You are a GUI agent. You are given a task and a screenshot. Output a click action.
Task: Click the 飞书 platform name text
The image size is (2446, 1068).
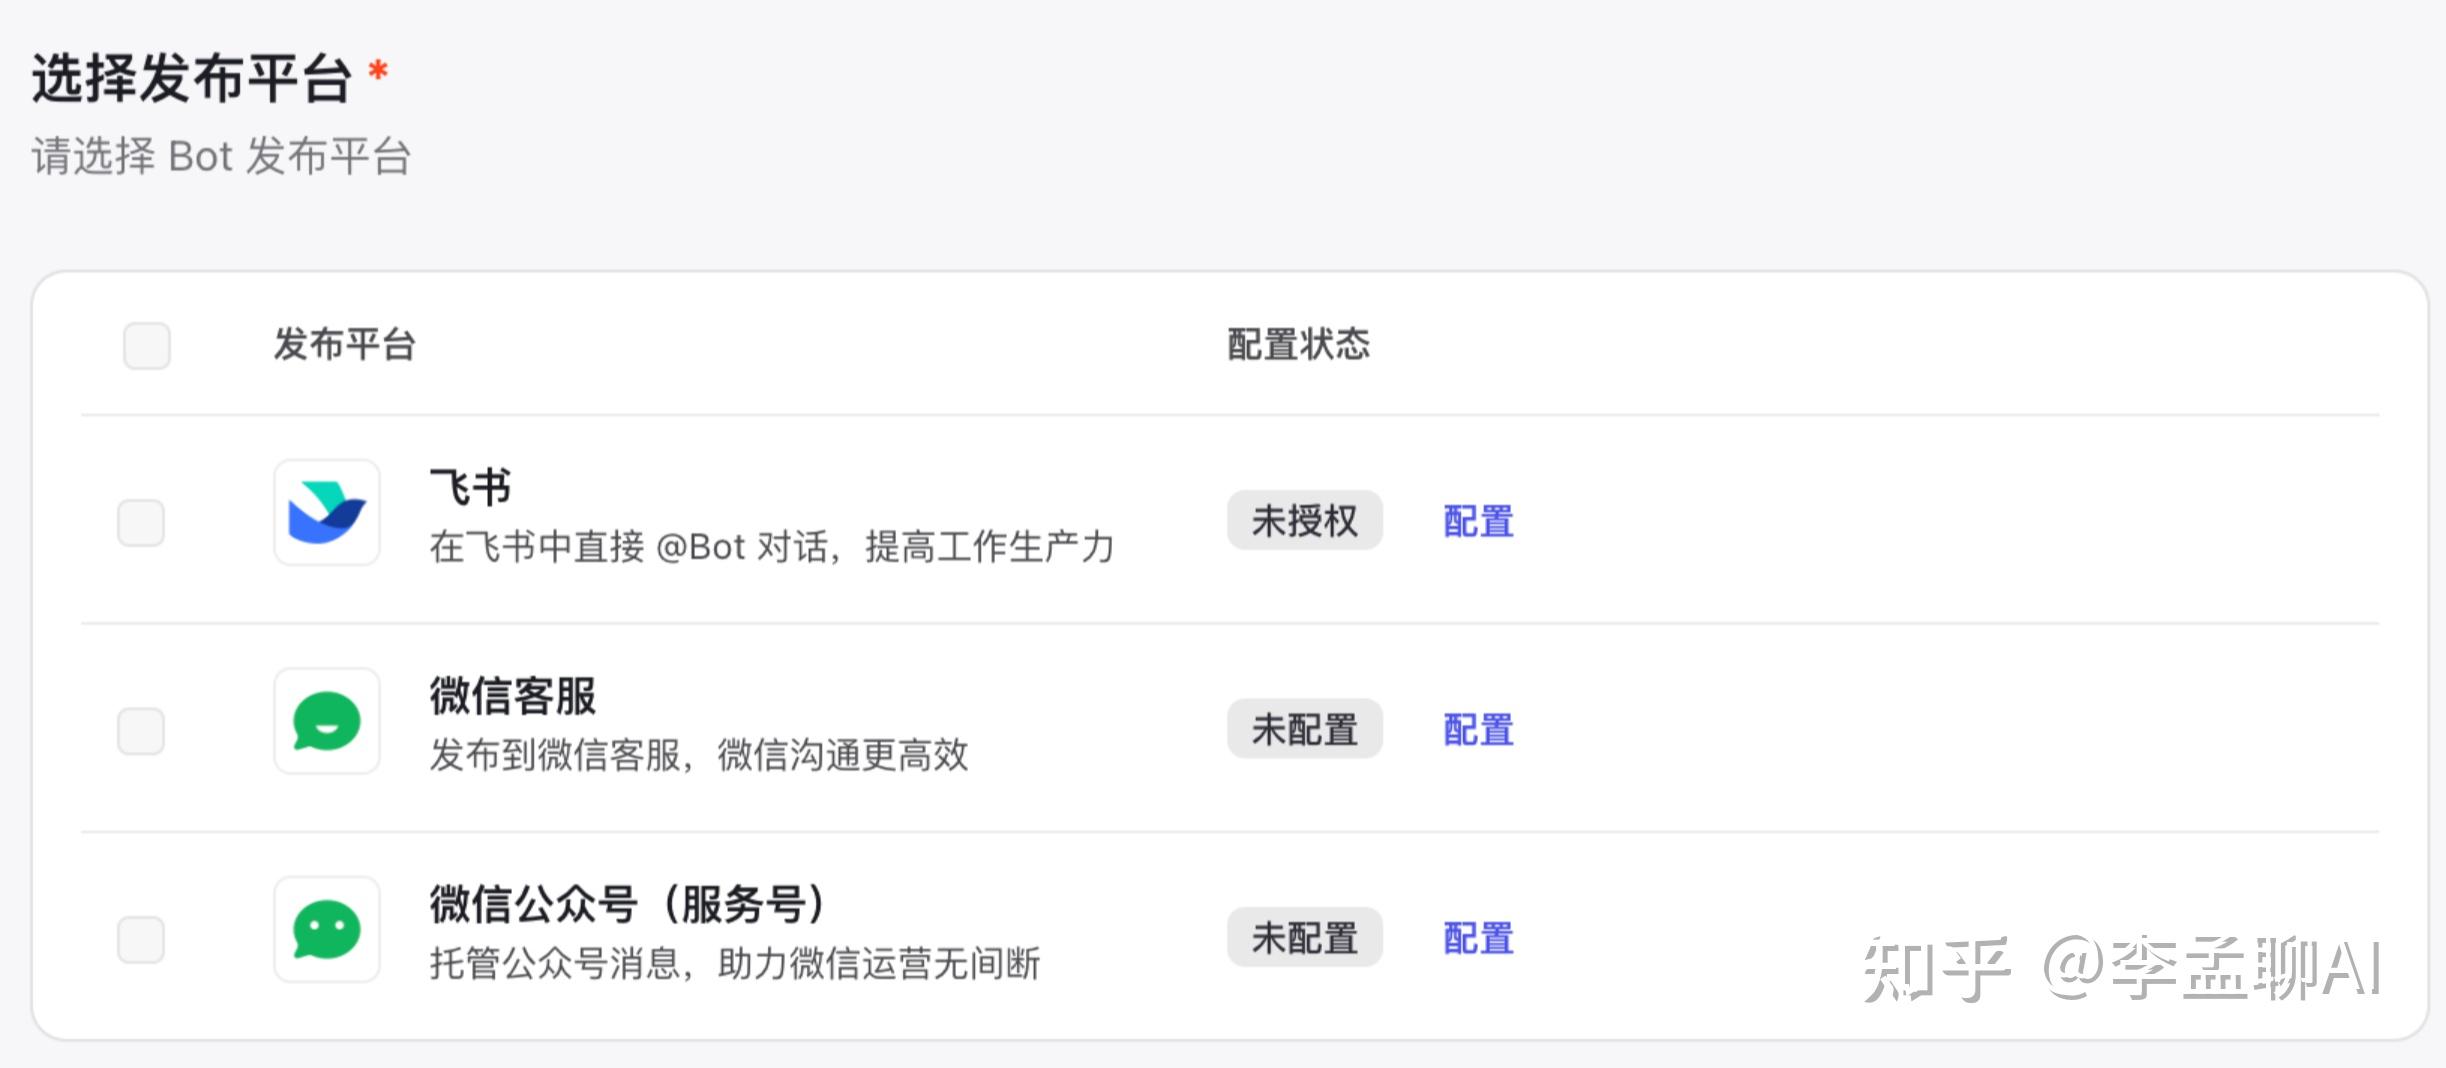coord(470,487)
